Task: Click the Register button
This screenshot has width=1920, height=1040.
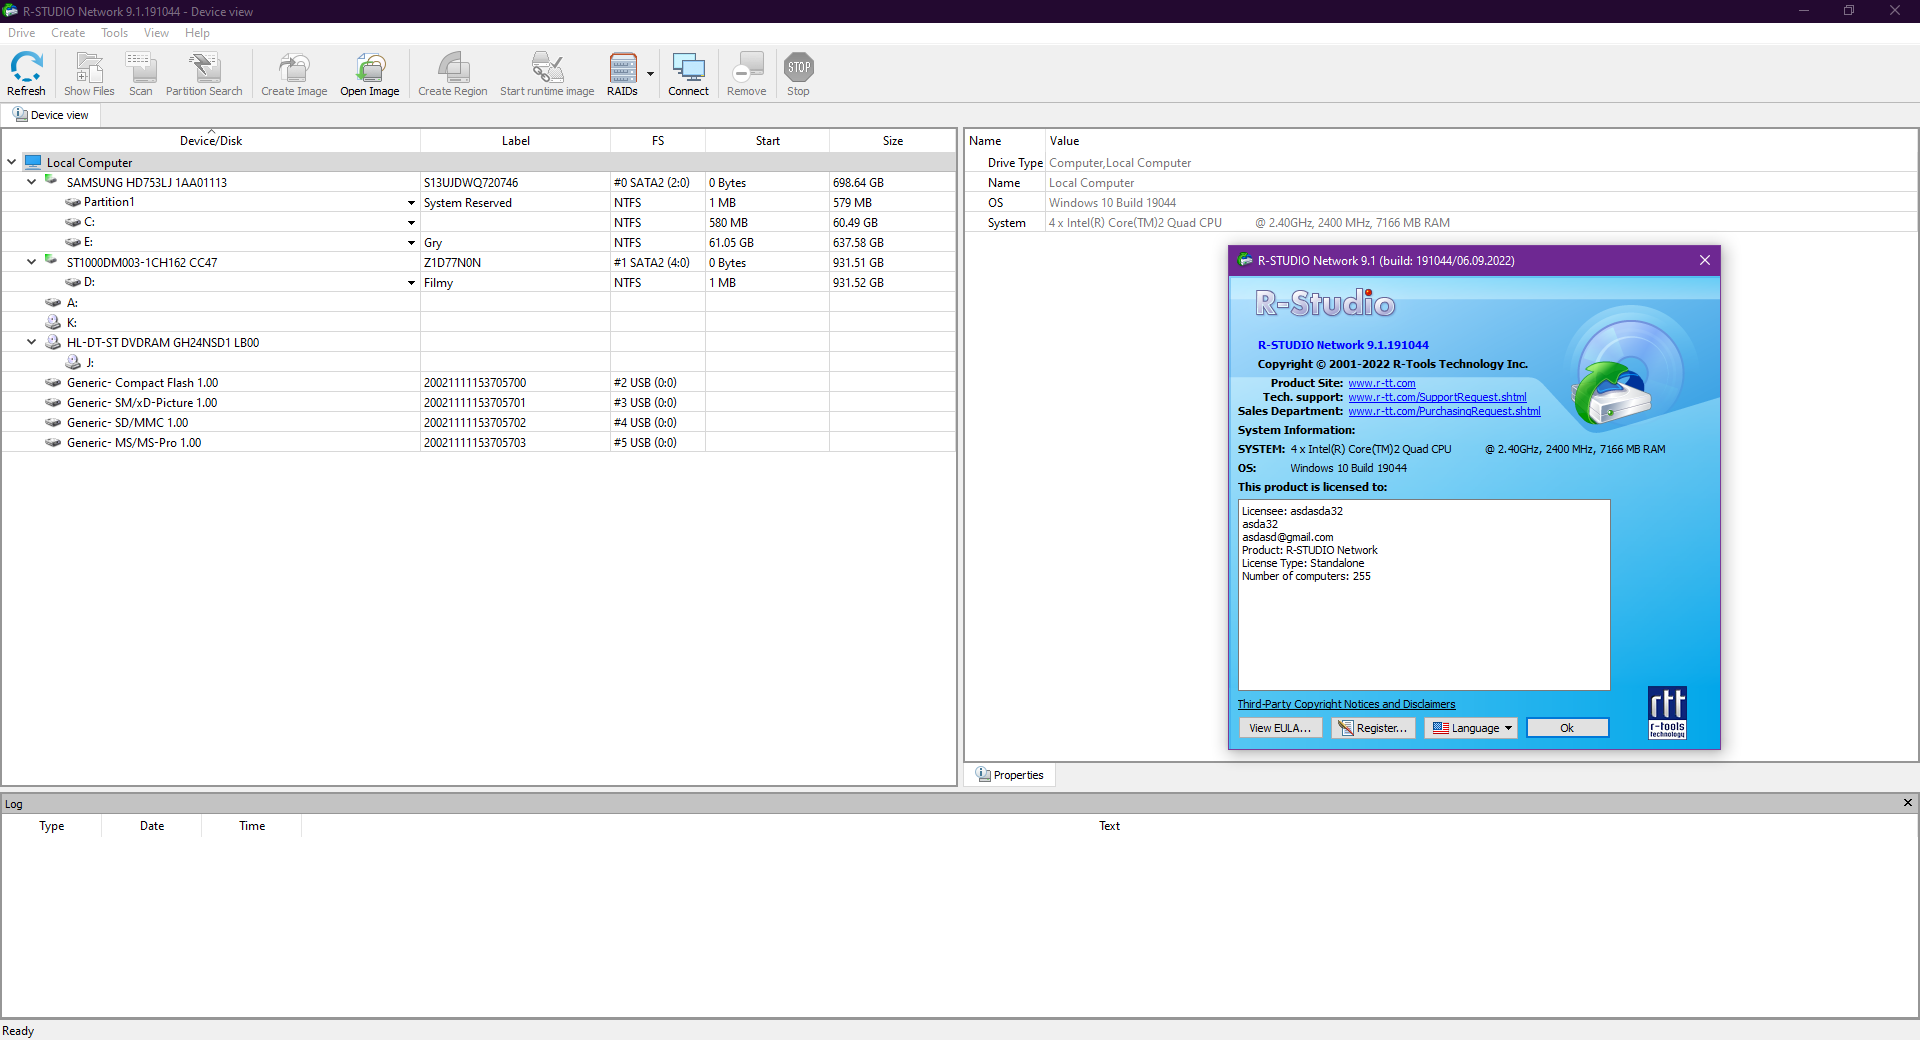Action: 1373,728
